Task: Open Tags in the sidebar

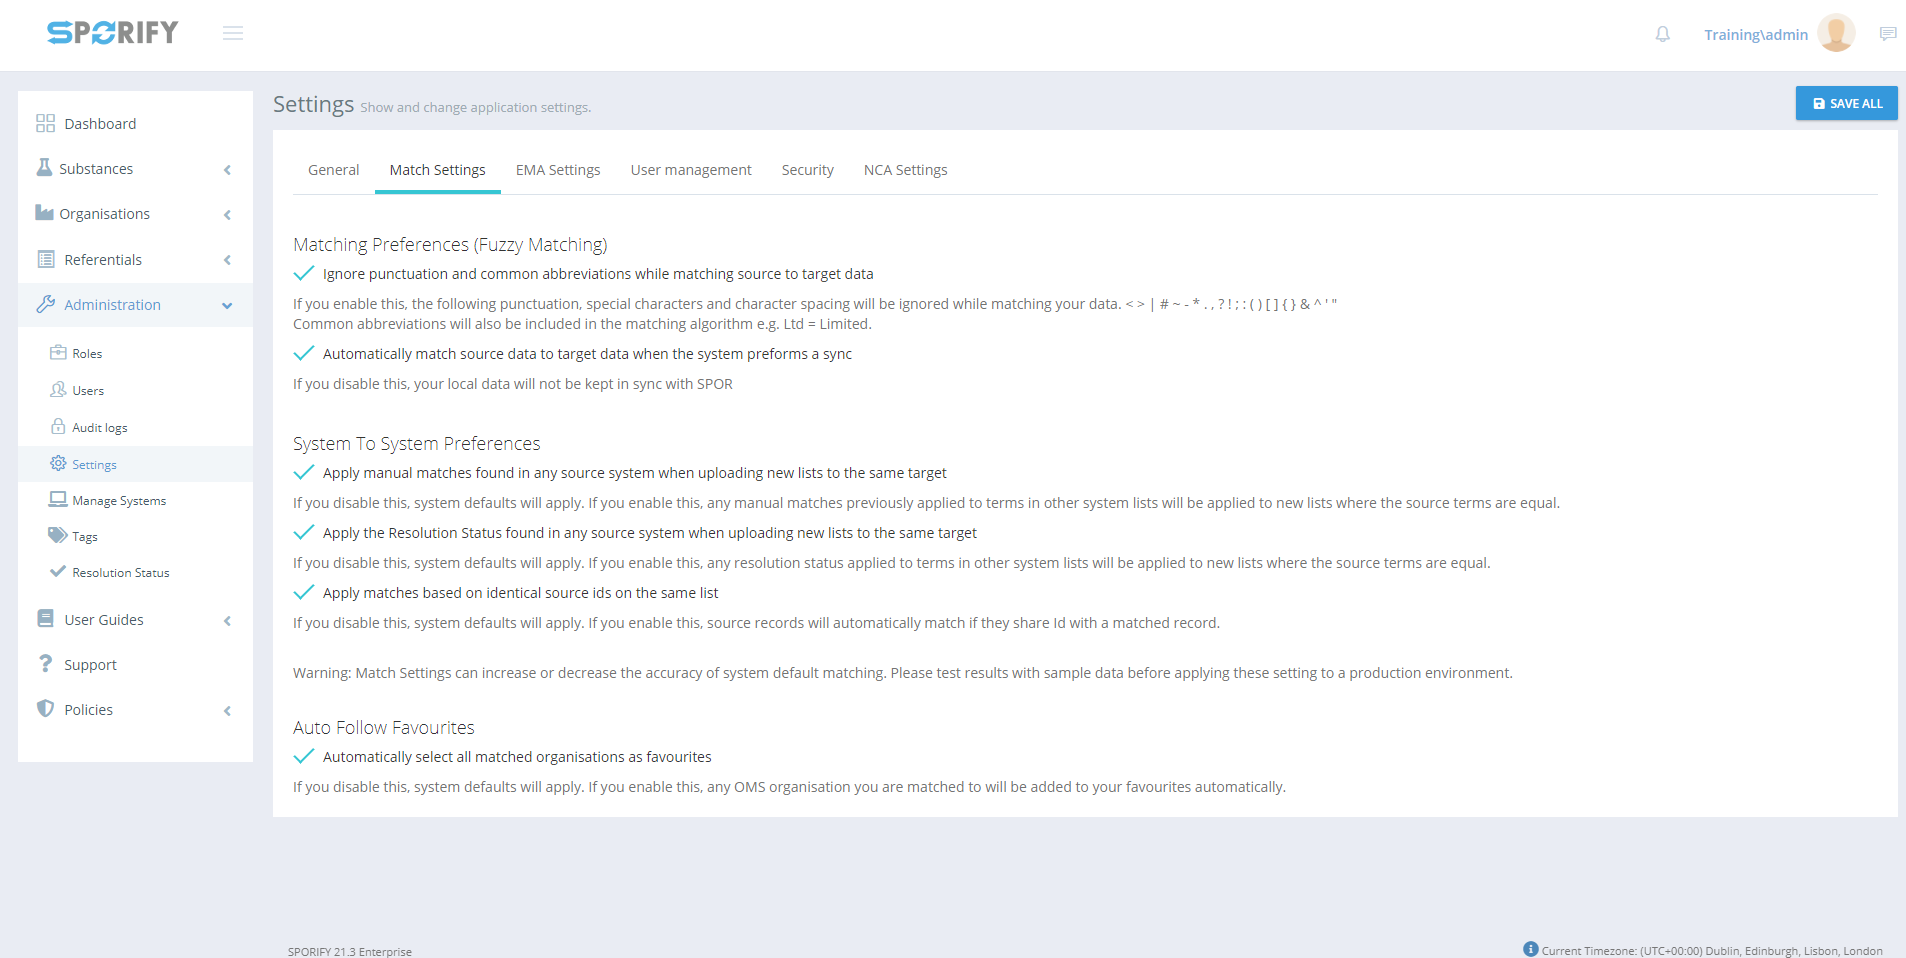Action: pyautogui.click(x=84, y=537)
